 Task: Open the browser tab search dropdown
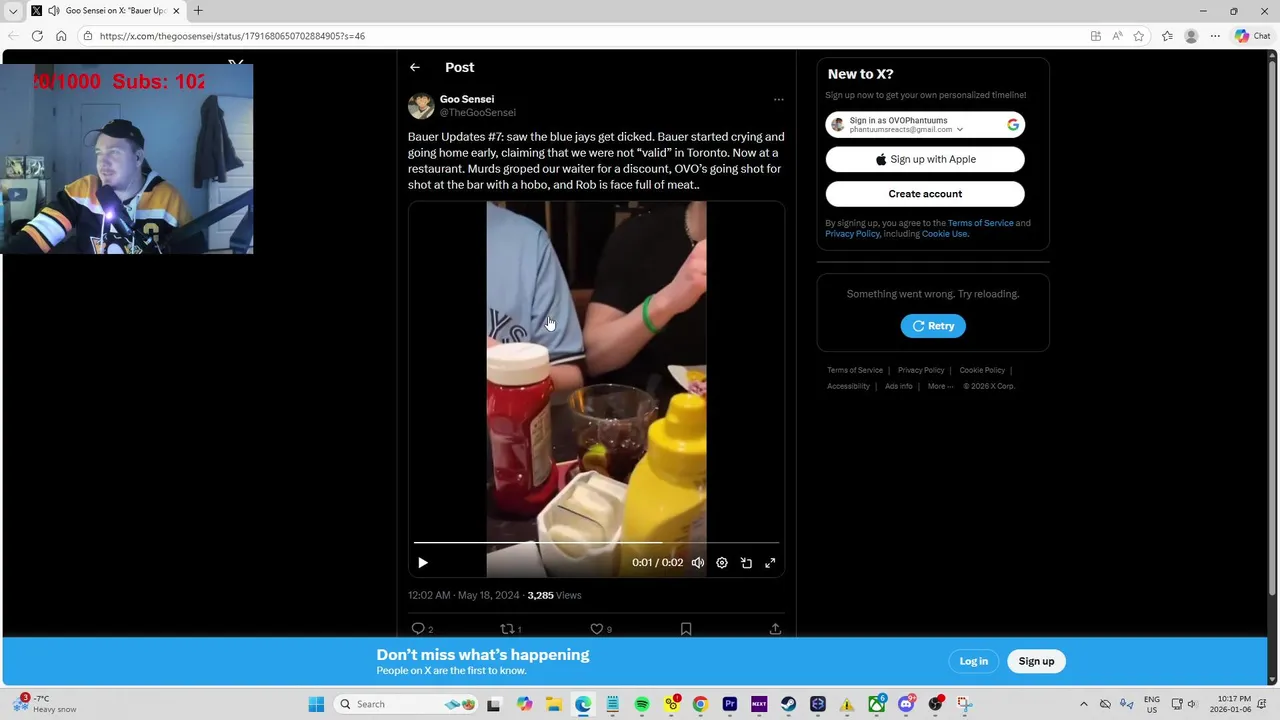pyautogui.click(x=13, y=11)
